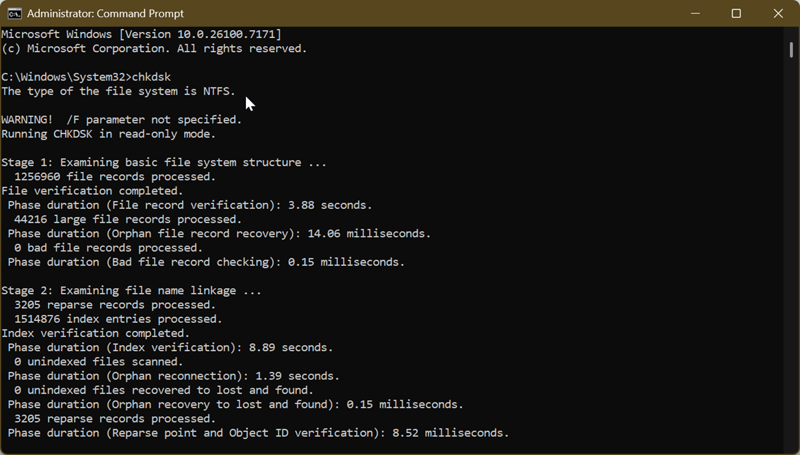Click "Running CHKDSK in read-only mode" line
This screenshot has width=800, height=455.
[x=108, y=134]
